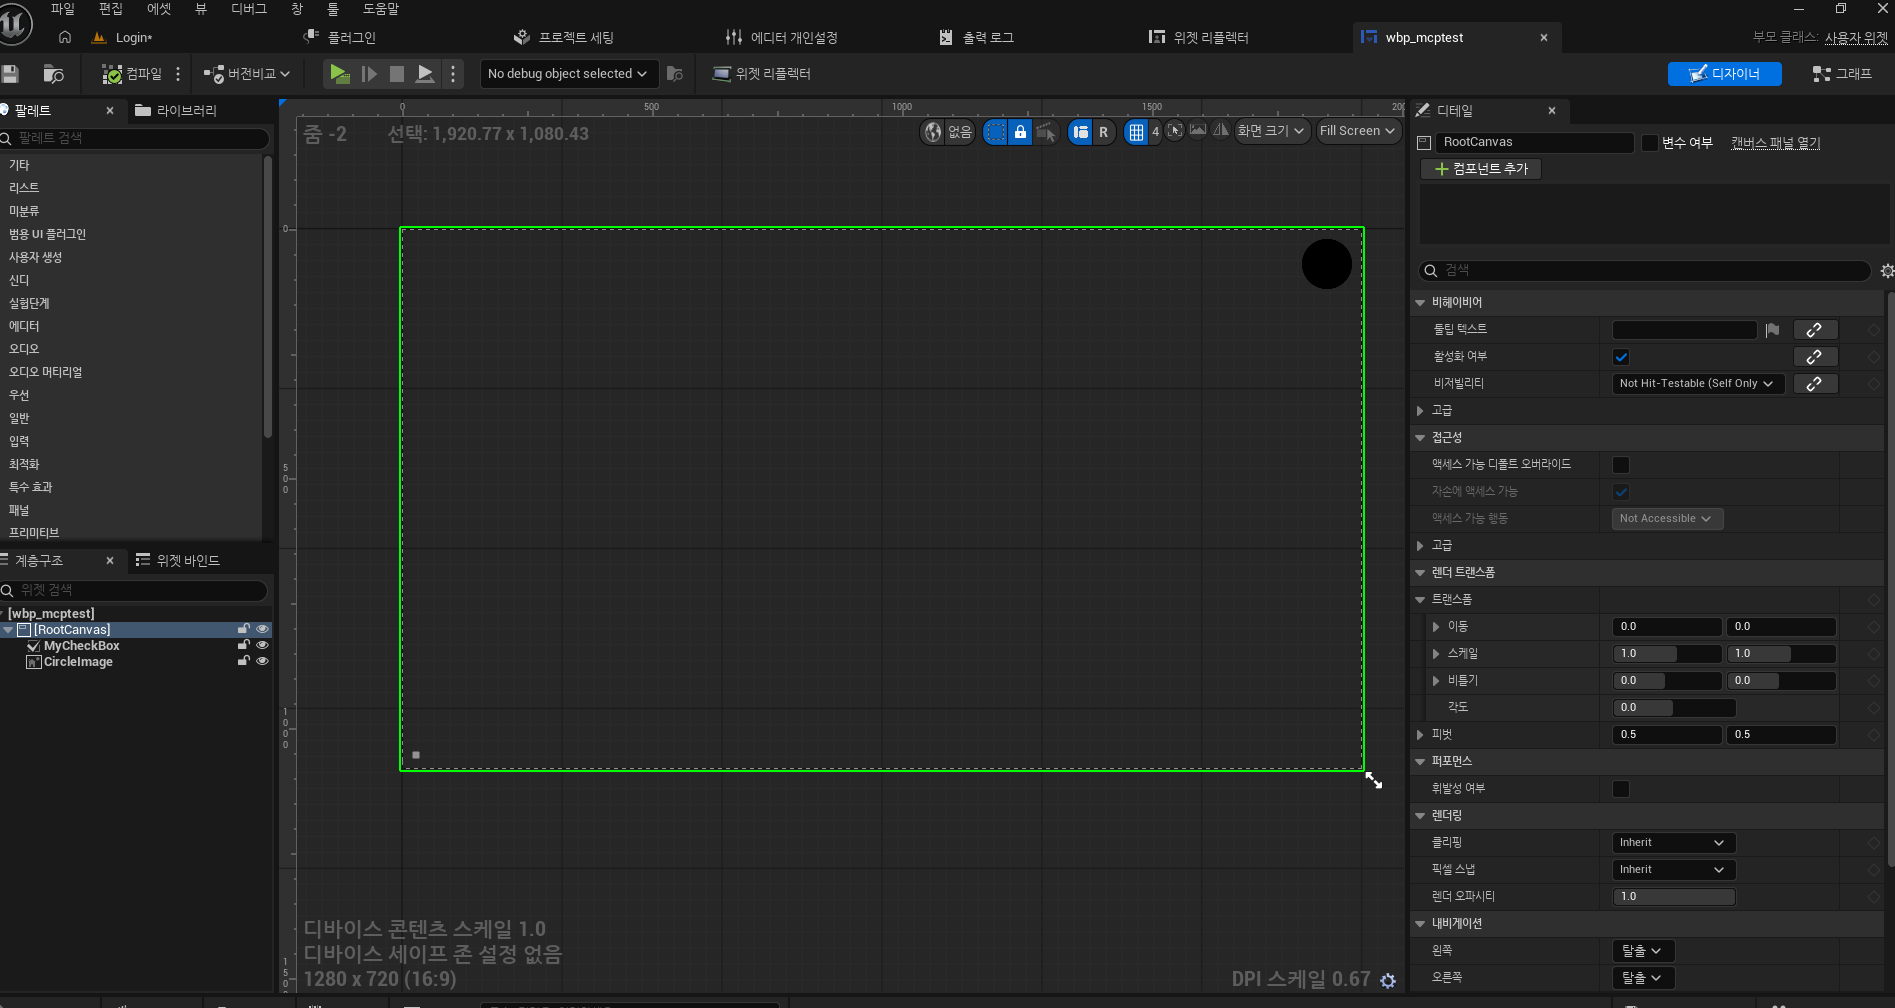
Task: Collapse the 렌더 트랜스폼 section
Action: pos(1420,573)
